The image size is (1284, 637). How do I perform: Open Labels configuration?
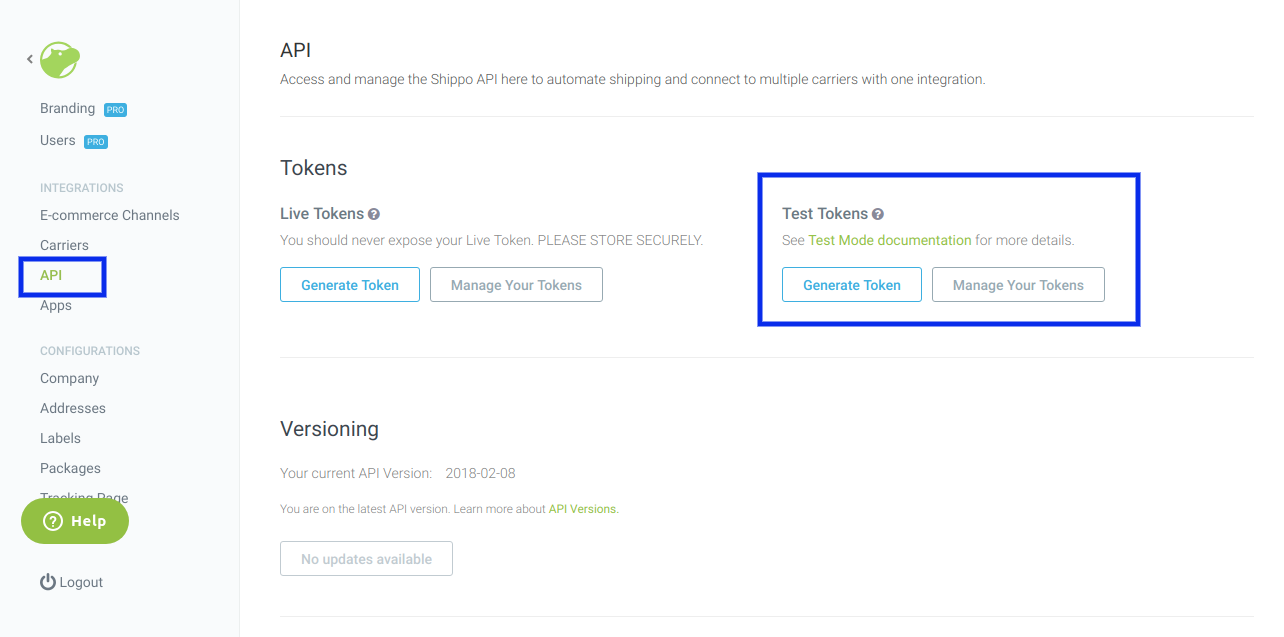(60, 438)
